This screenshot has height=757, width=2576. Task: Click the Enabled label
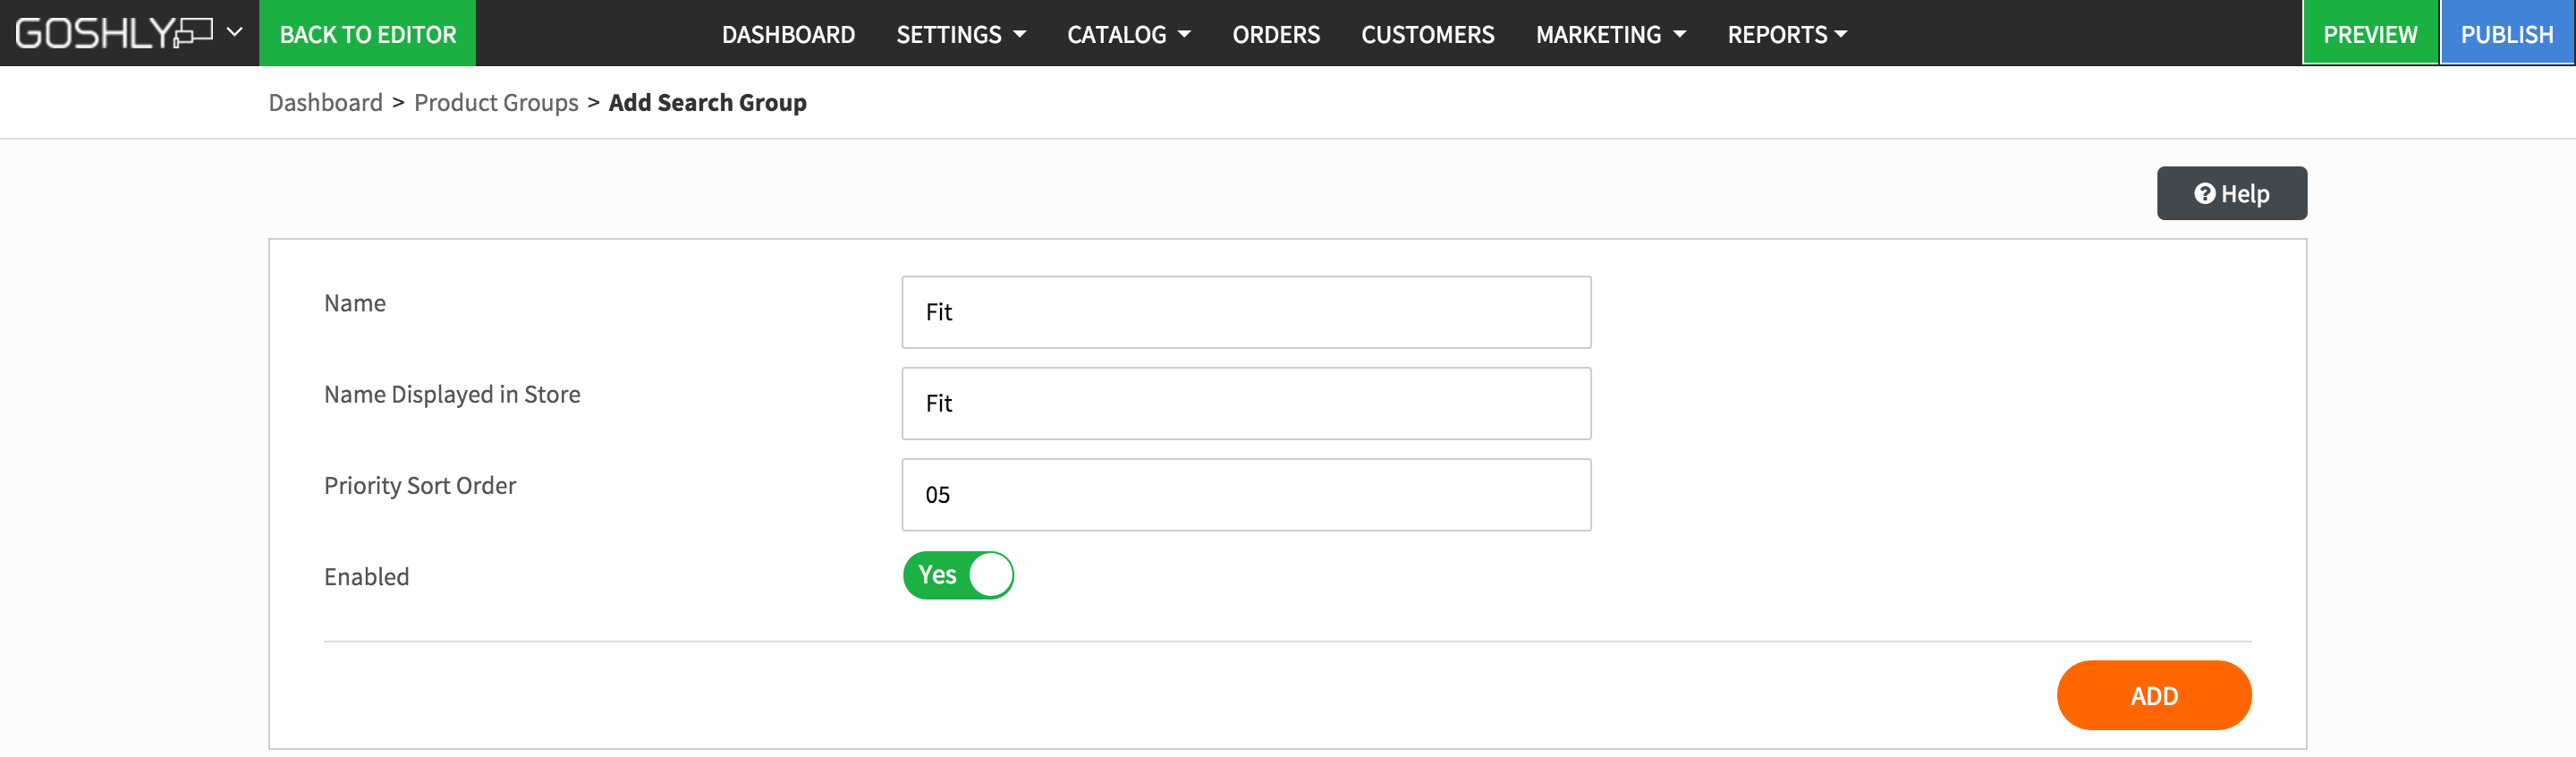(x=366, y=576)
